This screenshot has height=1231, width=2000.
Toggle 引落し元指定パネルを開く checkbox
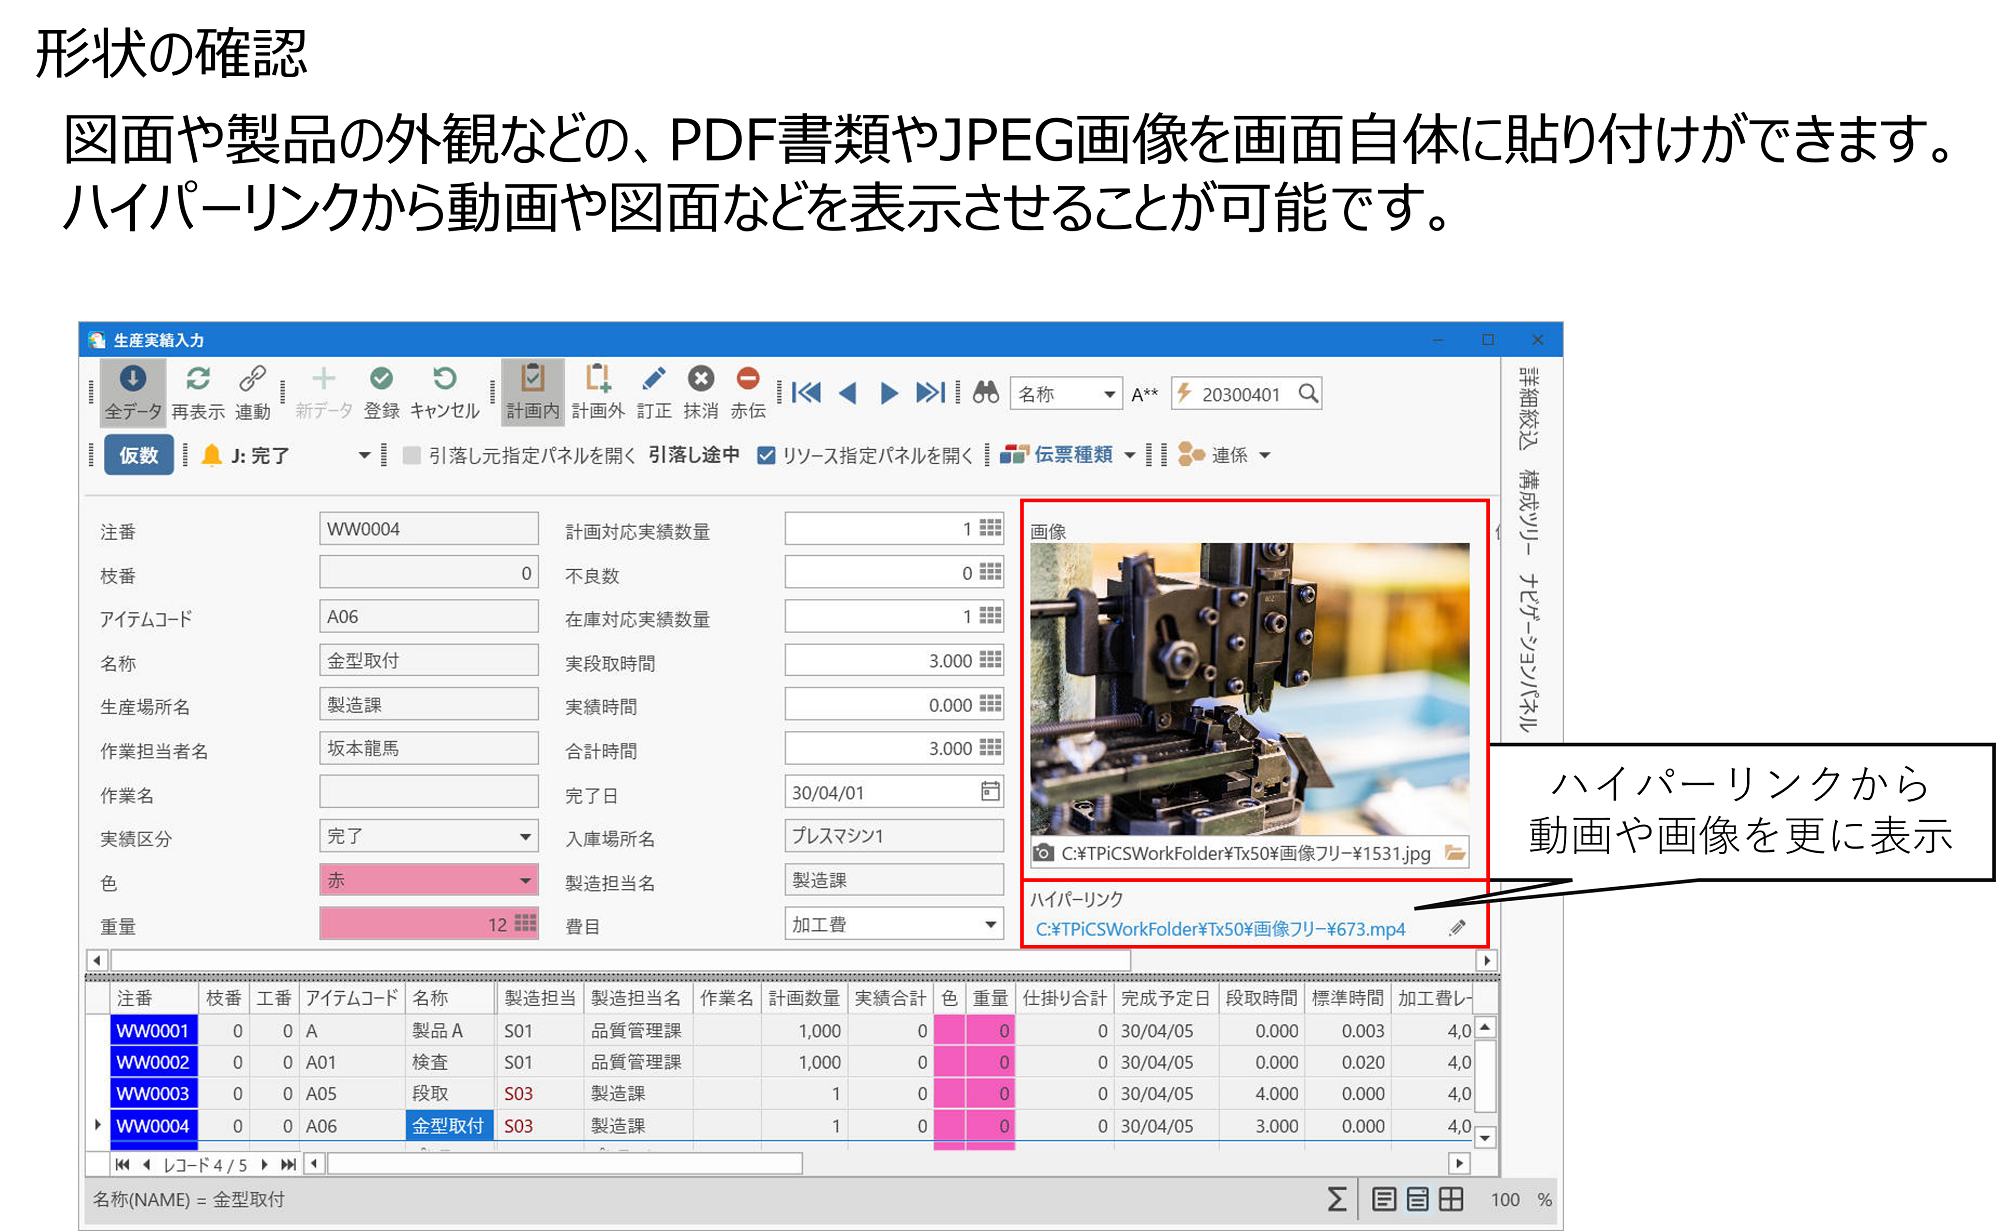click(x=411, y=456)
